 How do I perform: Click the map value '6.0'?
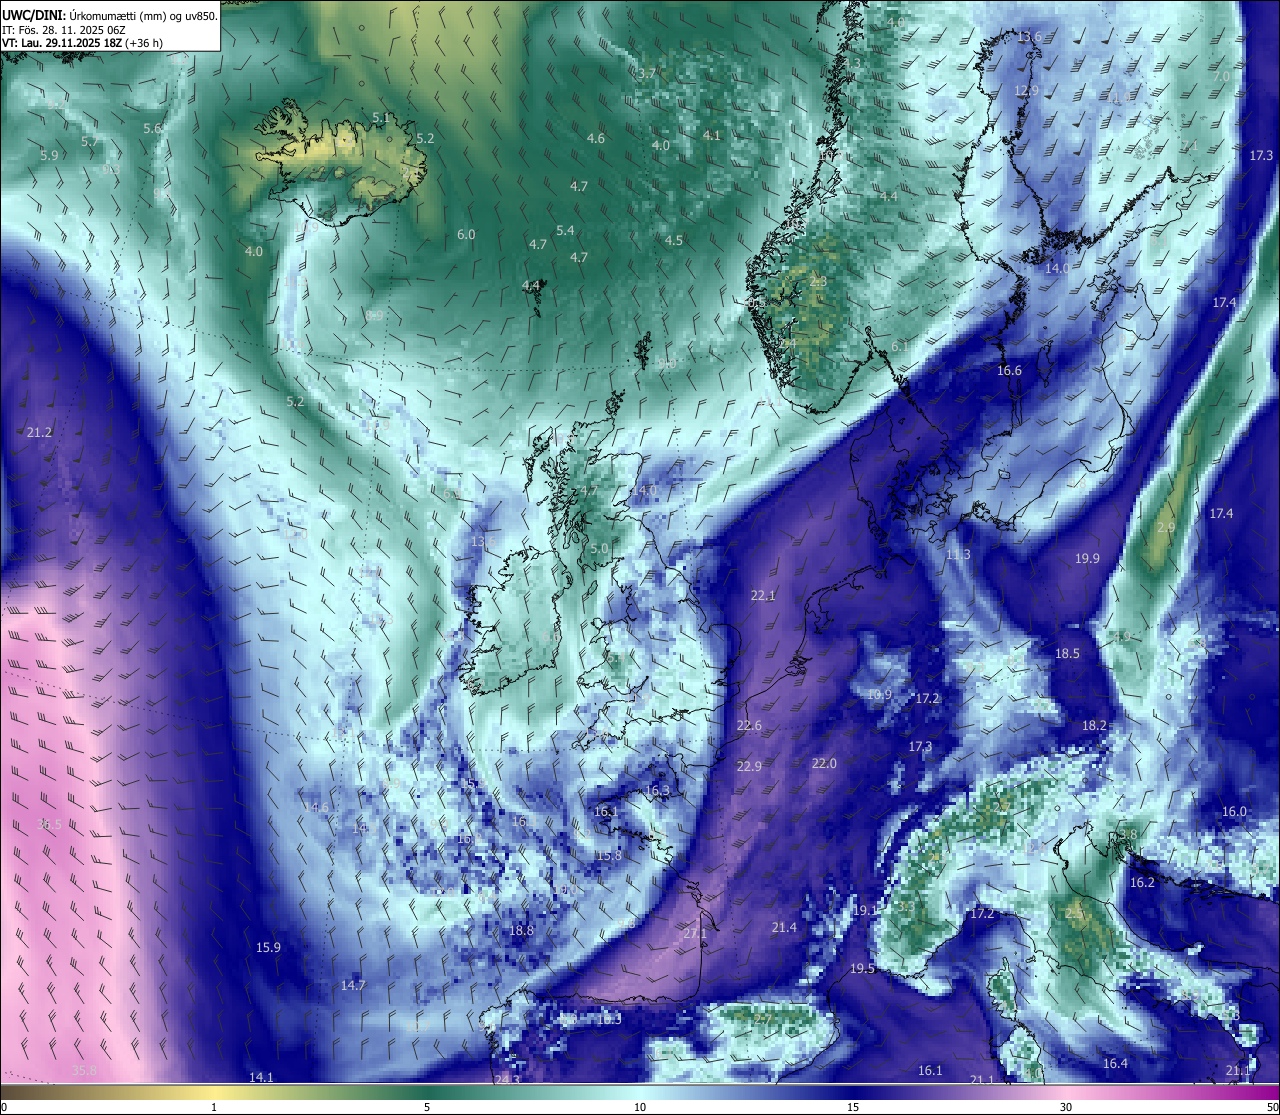pyautogui.click(x=466, y=234)
